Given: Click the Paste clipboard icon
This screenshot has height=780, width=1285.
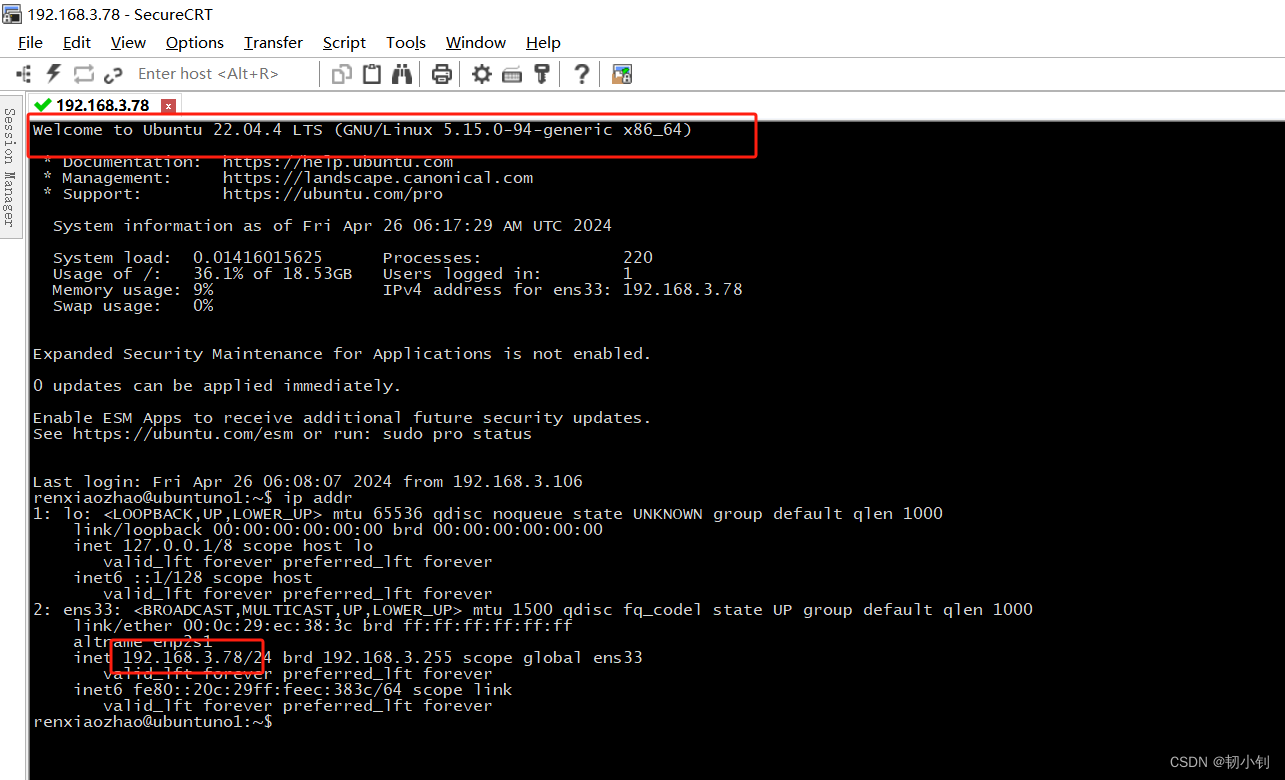Looking at the screenshot, I should click(371, 73).
